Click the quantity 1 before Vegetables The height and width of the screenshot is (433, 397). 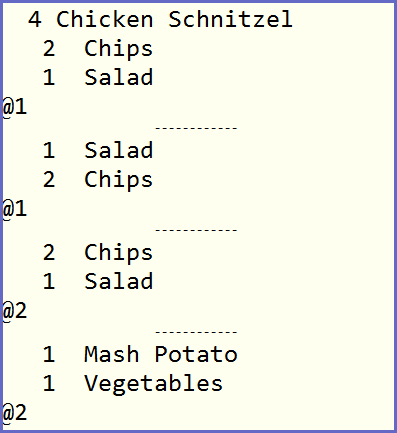[49, 383]
